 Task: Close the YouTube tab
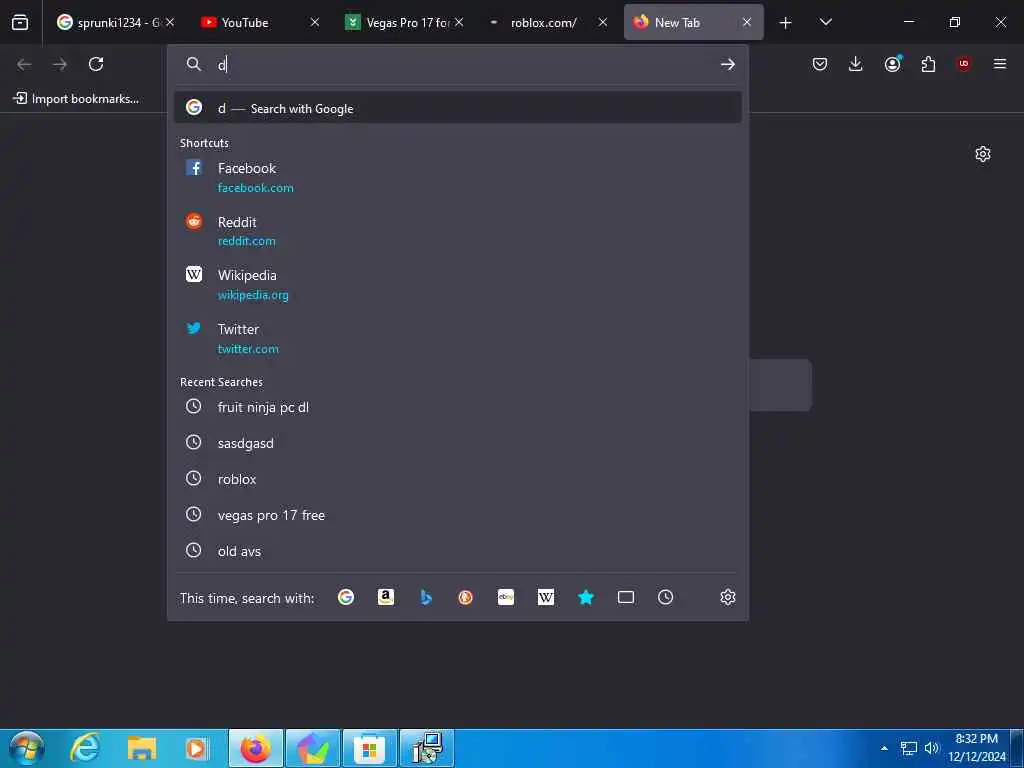(x=315, y=22)
